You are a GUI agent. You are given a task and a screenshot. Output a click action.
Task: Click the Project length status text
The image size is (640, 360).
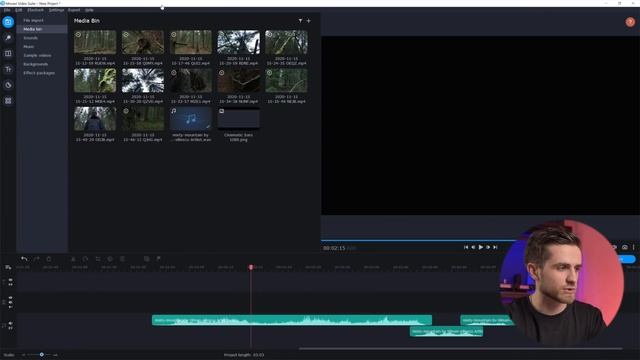pos(244,355)
